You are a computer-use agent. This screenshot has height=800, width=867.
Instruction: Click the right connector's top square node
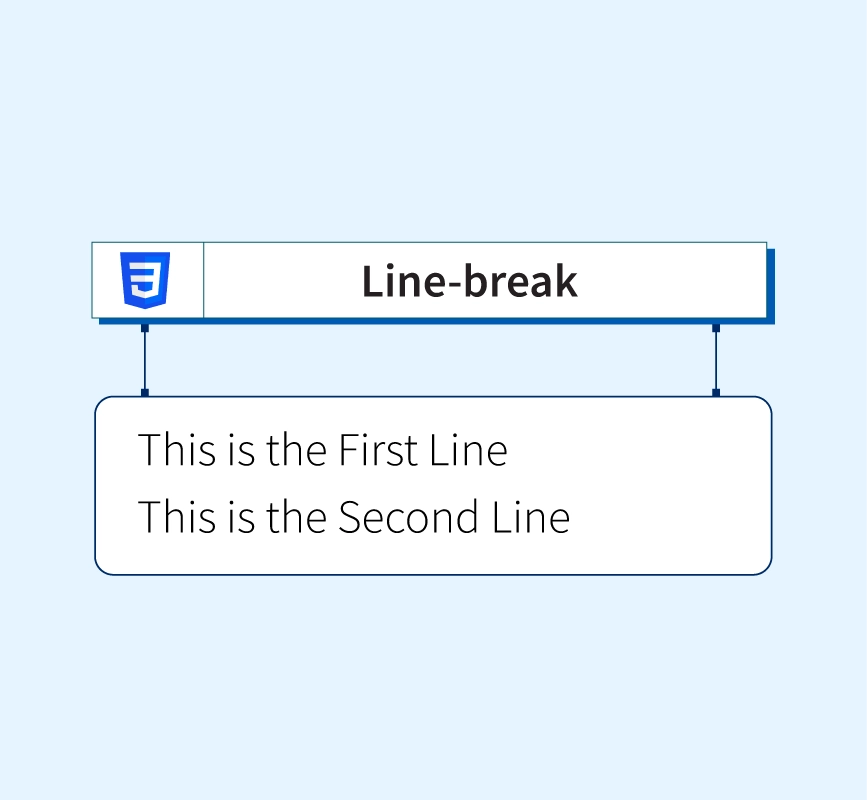coord(716,328)
